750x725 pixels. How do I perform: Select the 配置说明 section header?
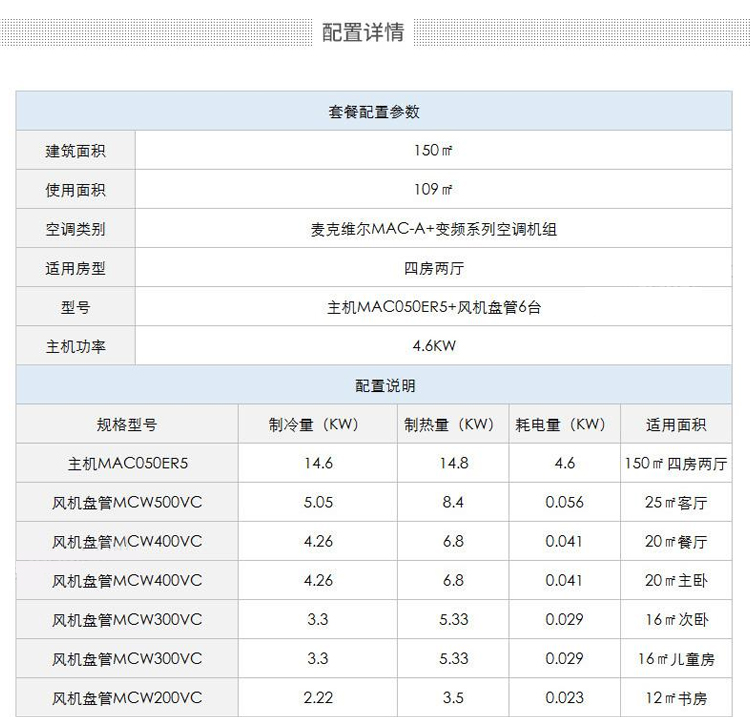point(385,386)
